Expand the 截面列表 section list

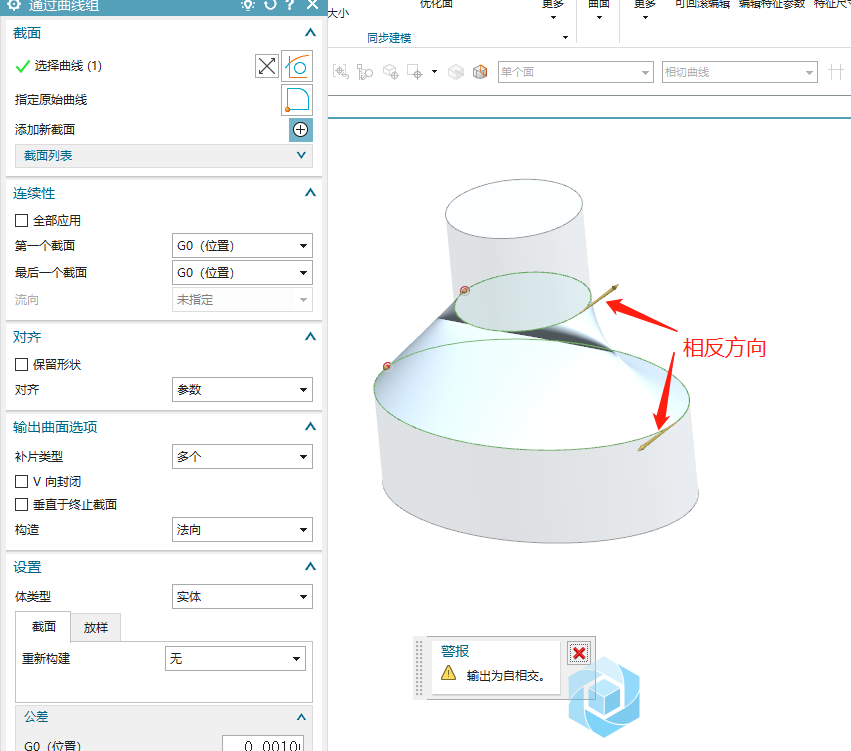(164, 156)
